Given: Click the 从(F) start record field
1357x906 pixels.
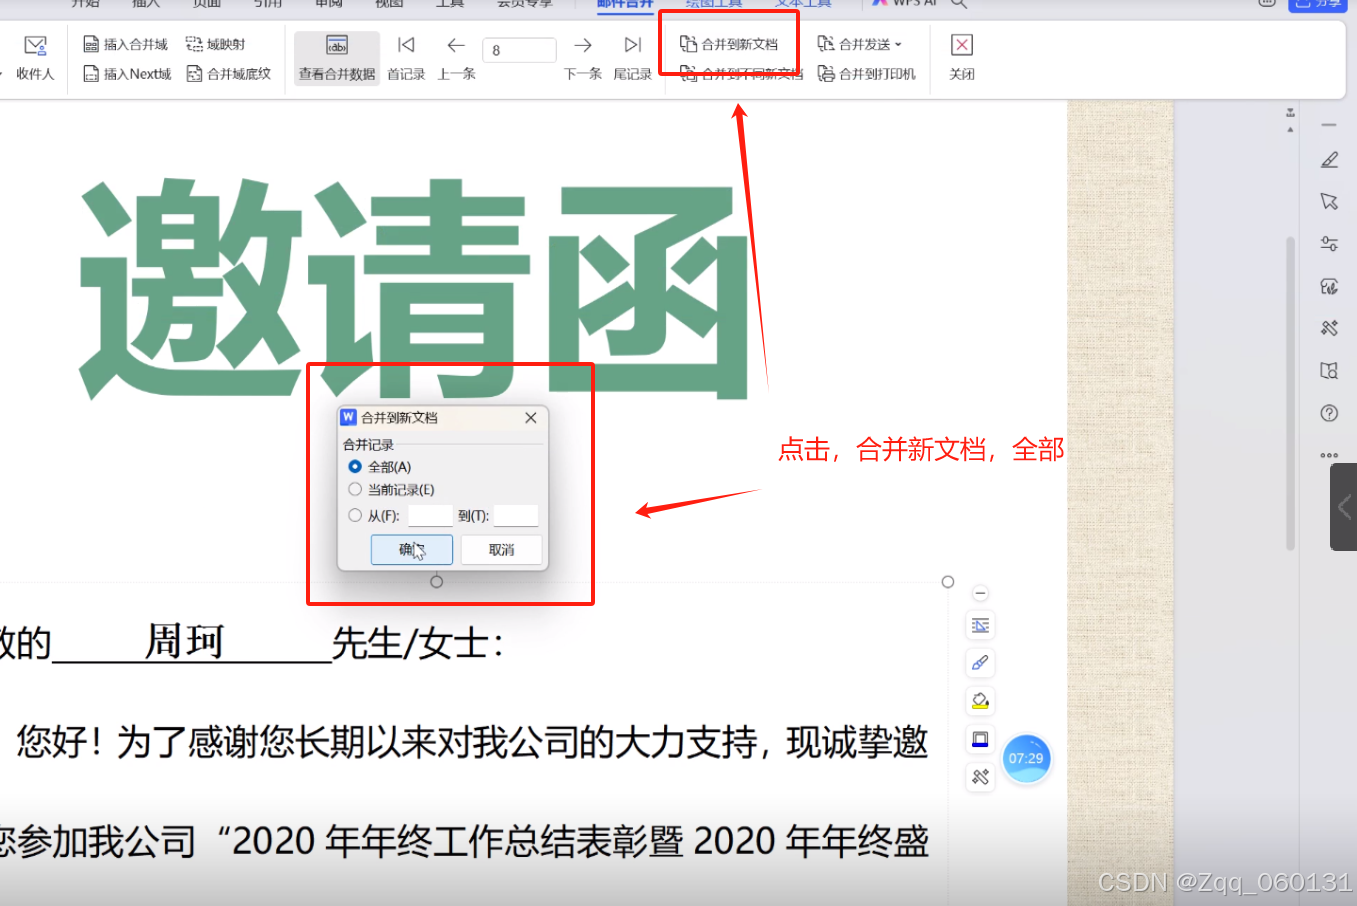Looking at the screenshot, I should point(430,516).
